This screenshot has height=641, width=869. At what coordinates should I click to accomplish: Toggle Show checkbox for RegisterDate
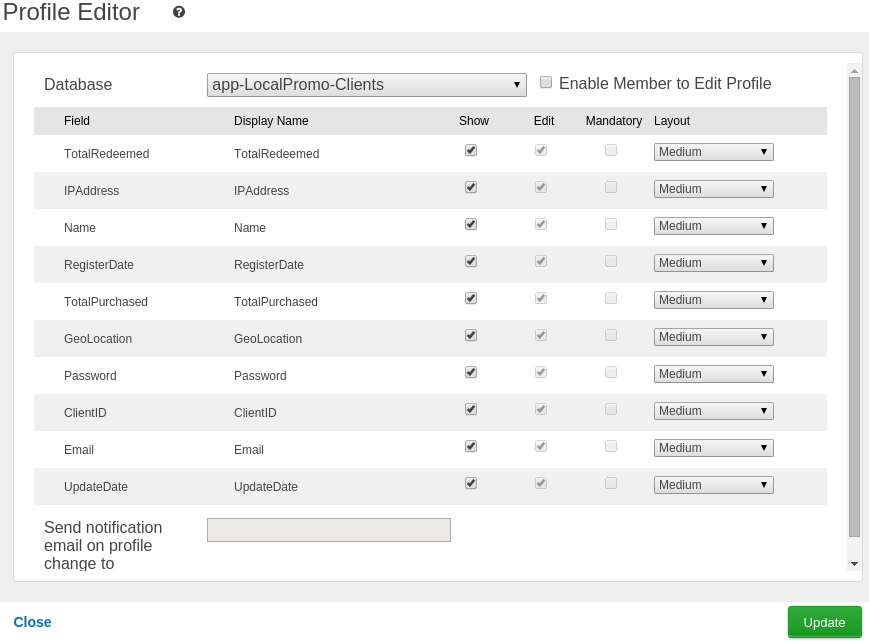(471, 261)
